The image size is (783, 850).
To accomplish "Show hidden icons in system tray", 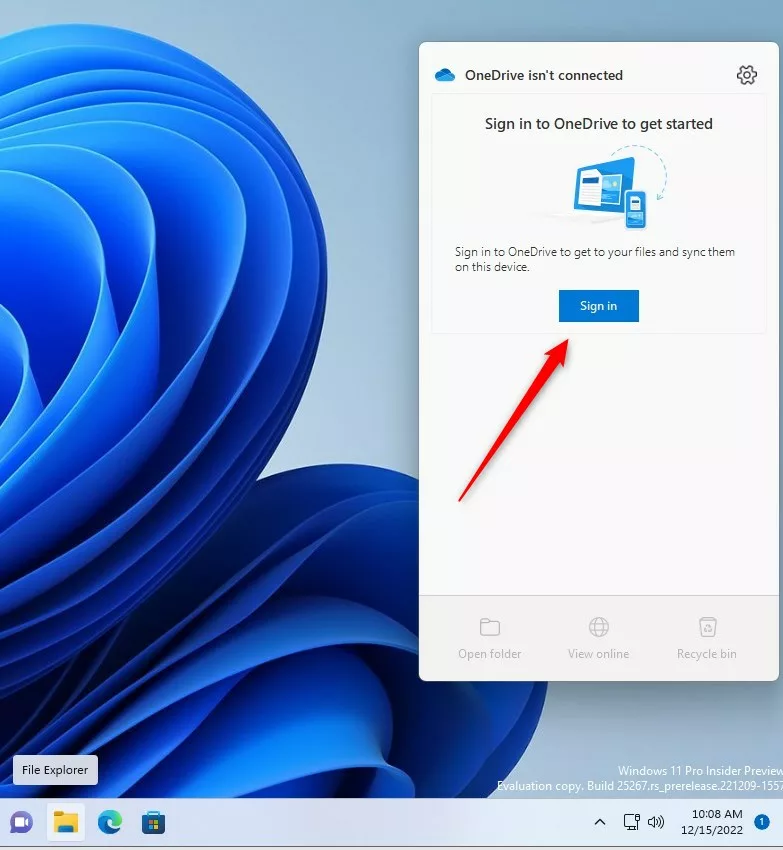I will pyautogui.click(x=600, y=822).
